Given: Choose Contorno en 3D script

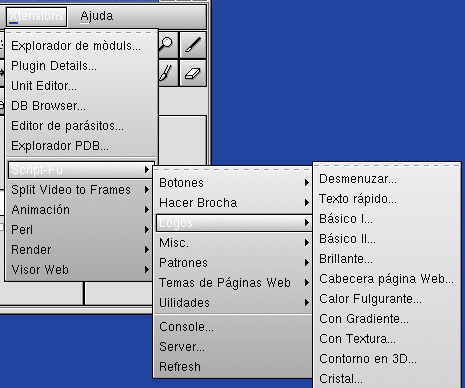Looking at the screenshot, I should pos(387,359).
